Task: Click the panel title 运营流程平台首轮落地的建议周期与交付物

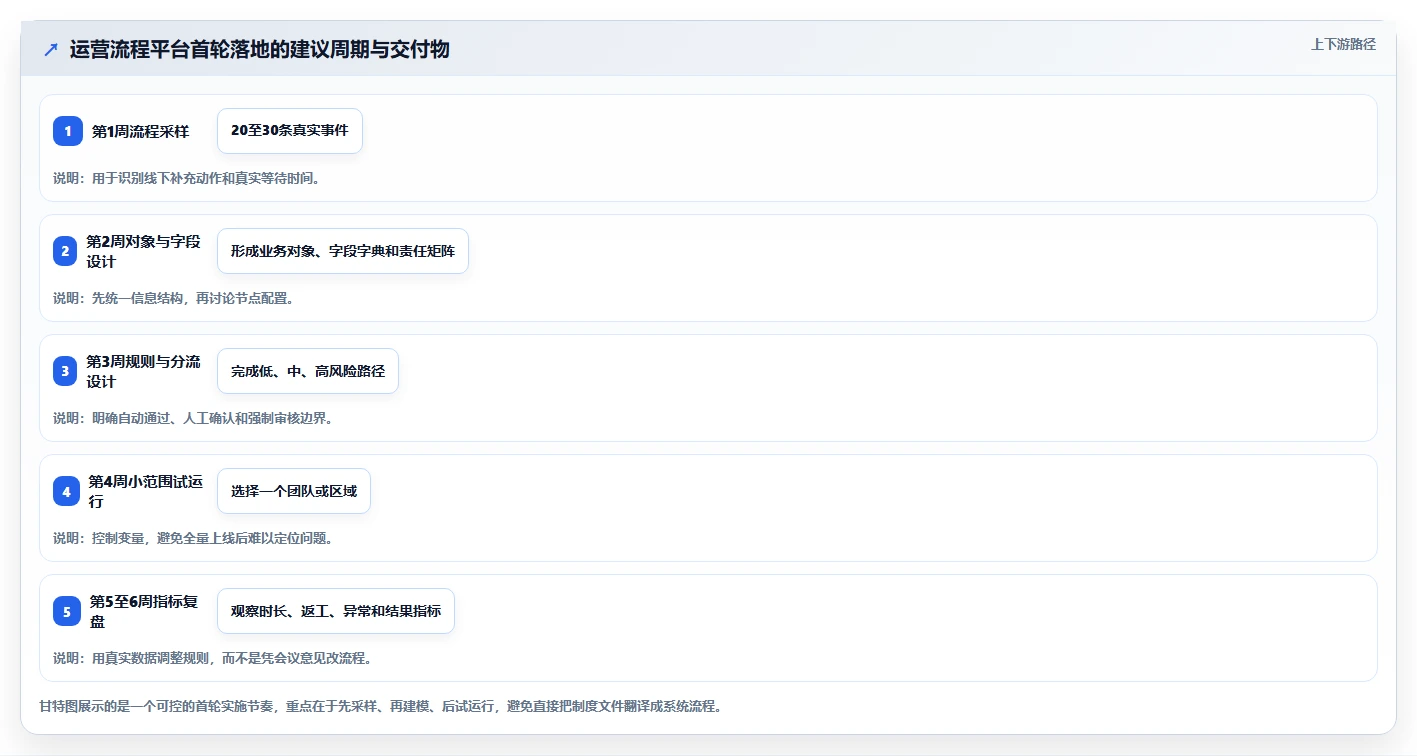Action: click(259, 50)
